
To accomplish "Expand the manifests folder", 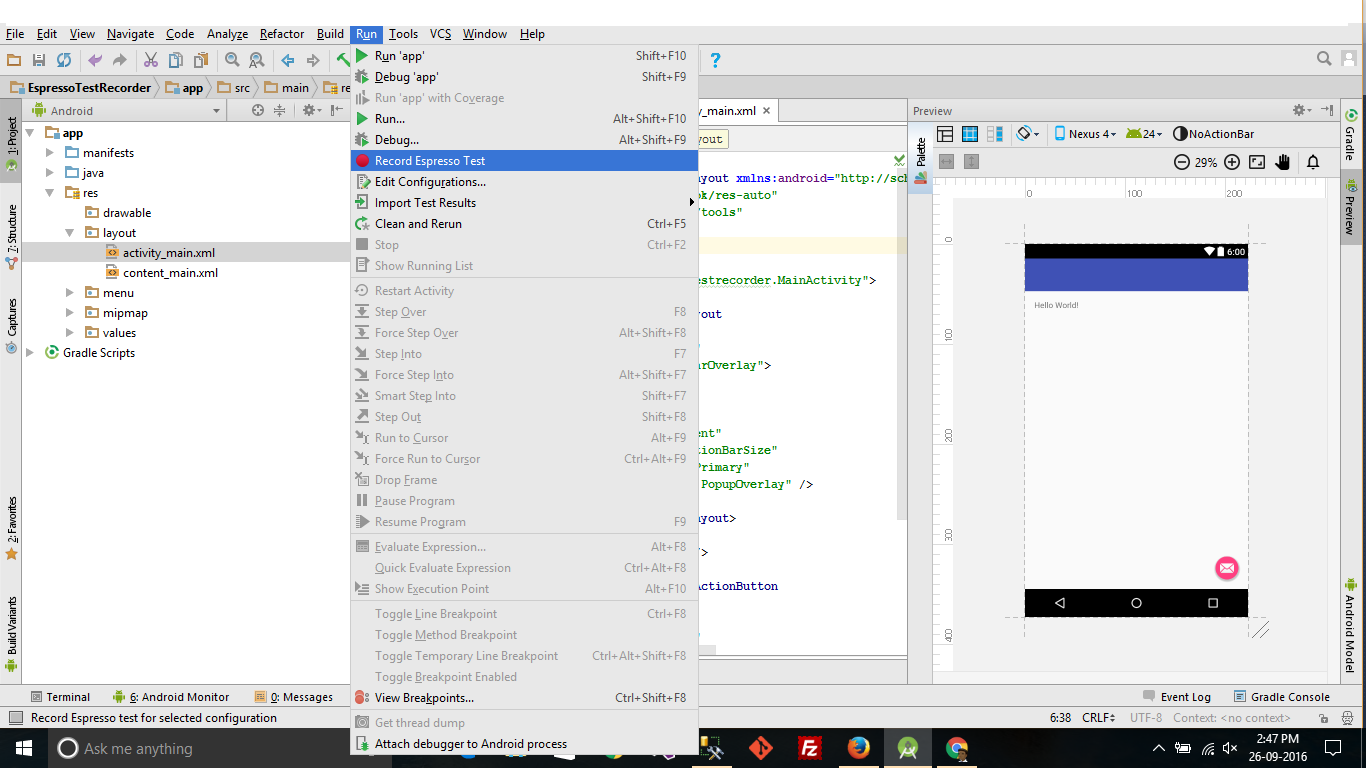I will 50,153.
